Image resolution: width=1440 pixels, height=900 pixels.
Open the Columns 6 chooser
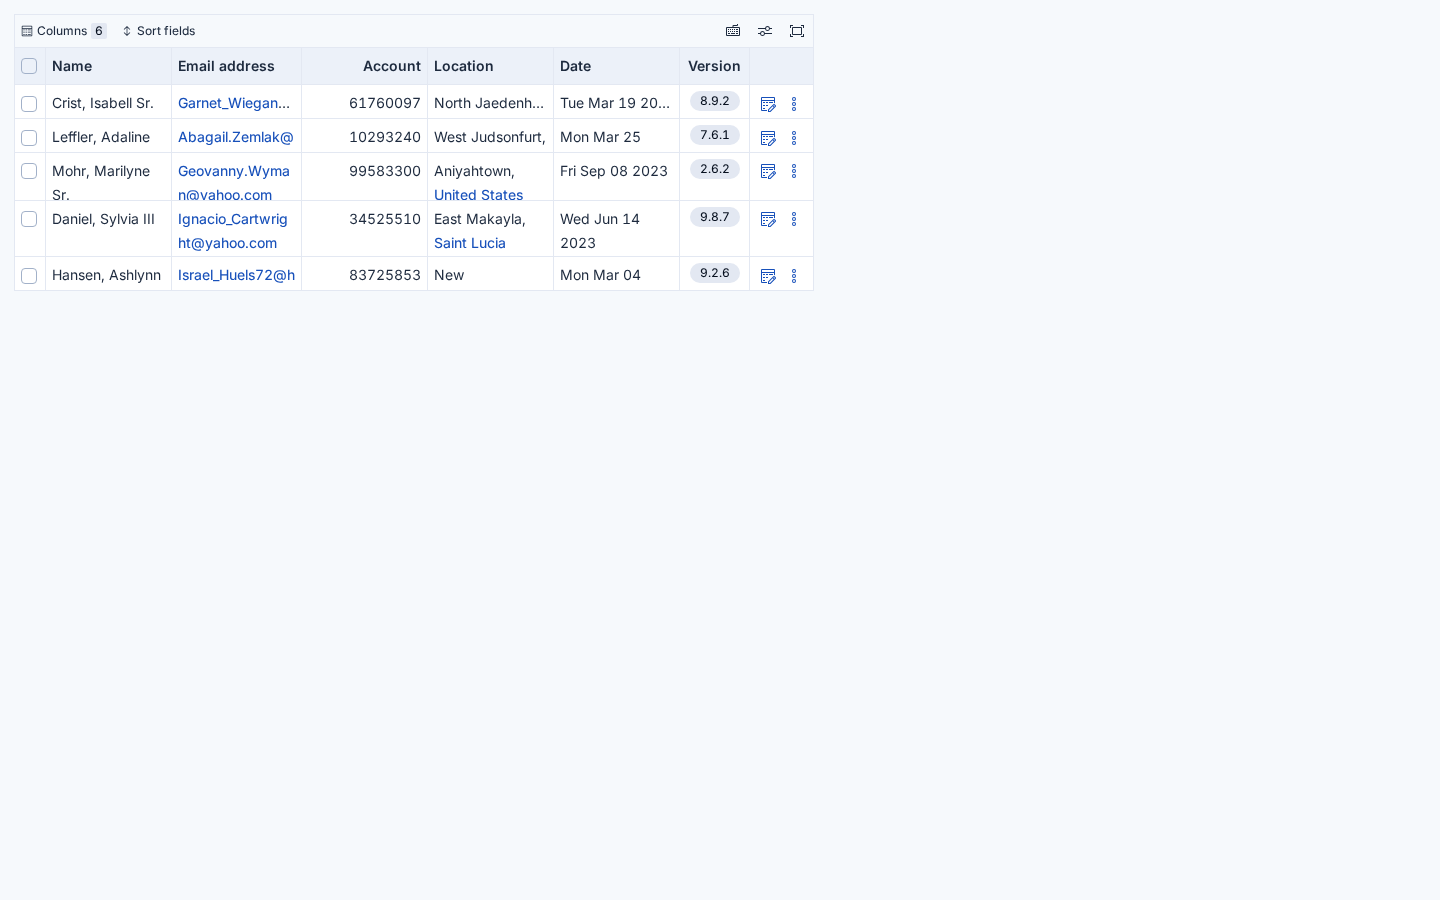(63, 31)
